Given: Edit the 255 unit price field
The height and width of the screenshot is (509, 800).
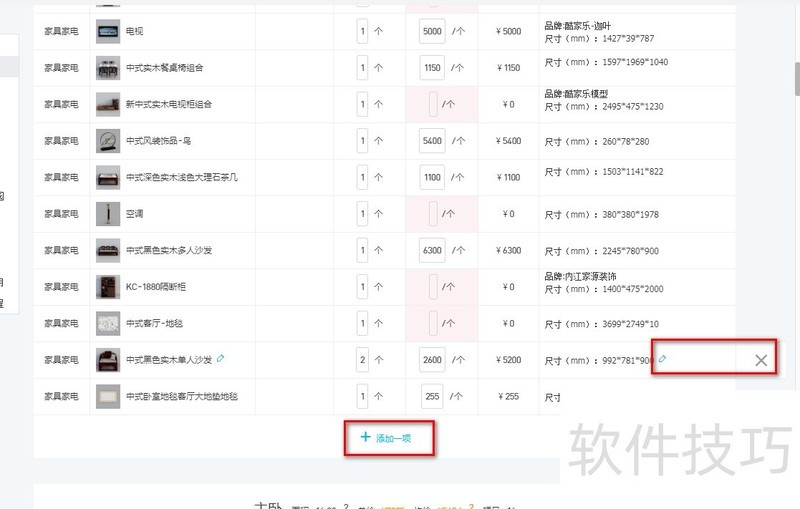Looking at the screenshot, I should 432,396.
